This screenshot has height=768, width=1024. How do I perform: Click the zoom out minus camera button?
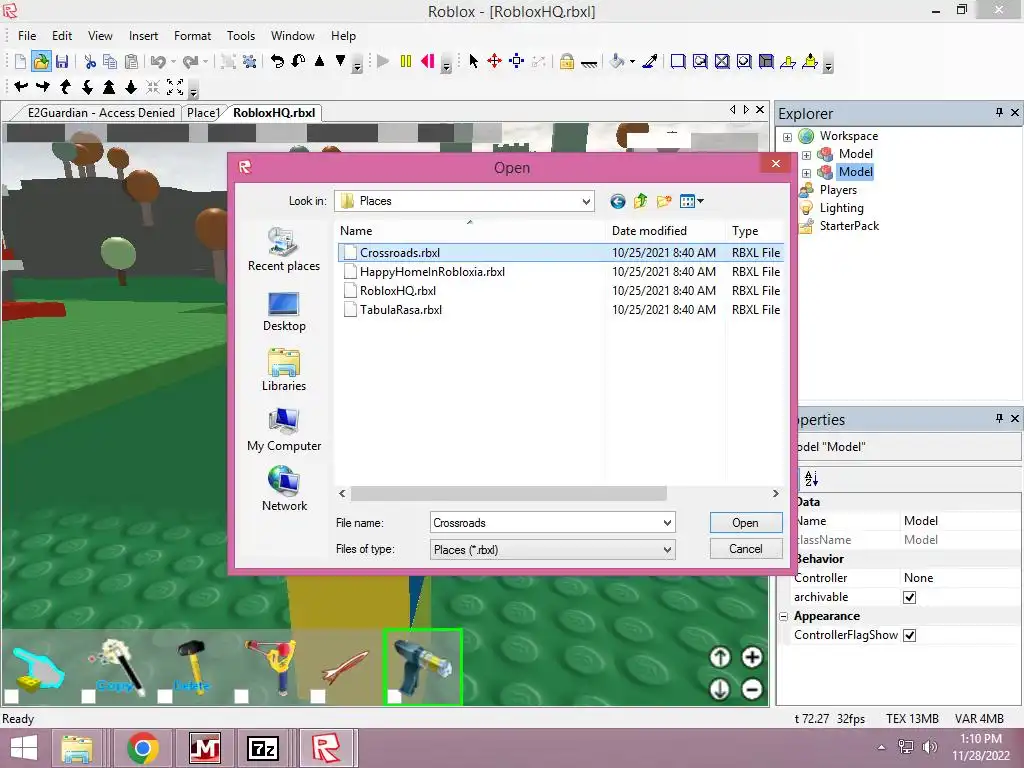click(752, 689)
